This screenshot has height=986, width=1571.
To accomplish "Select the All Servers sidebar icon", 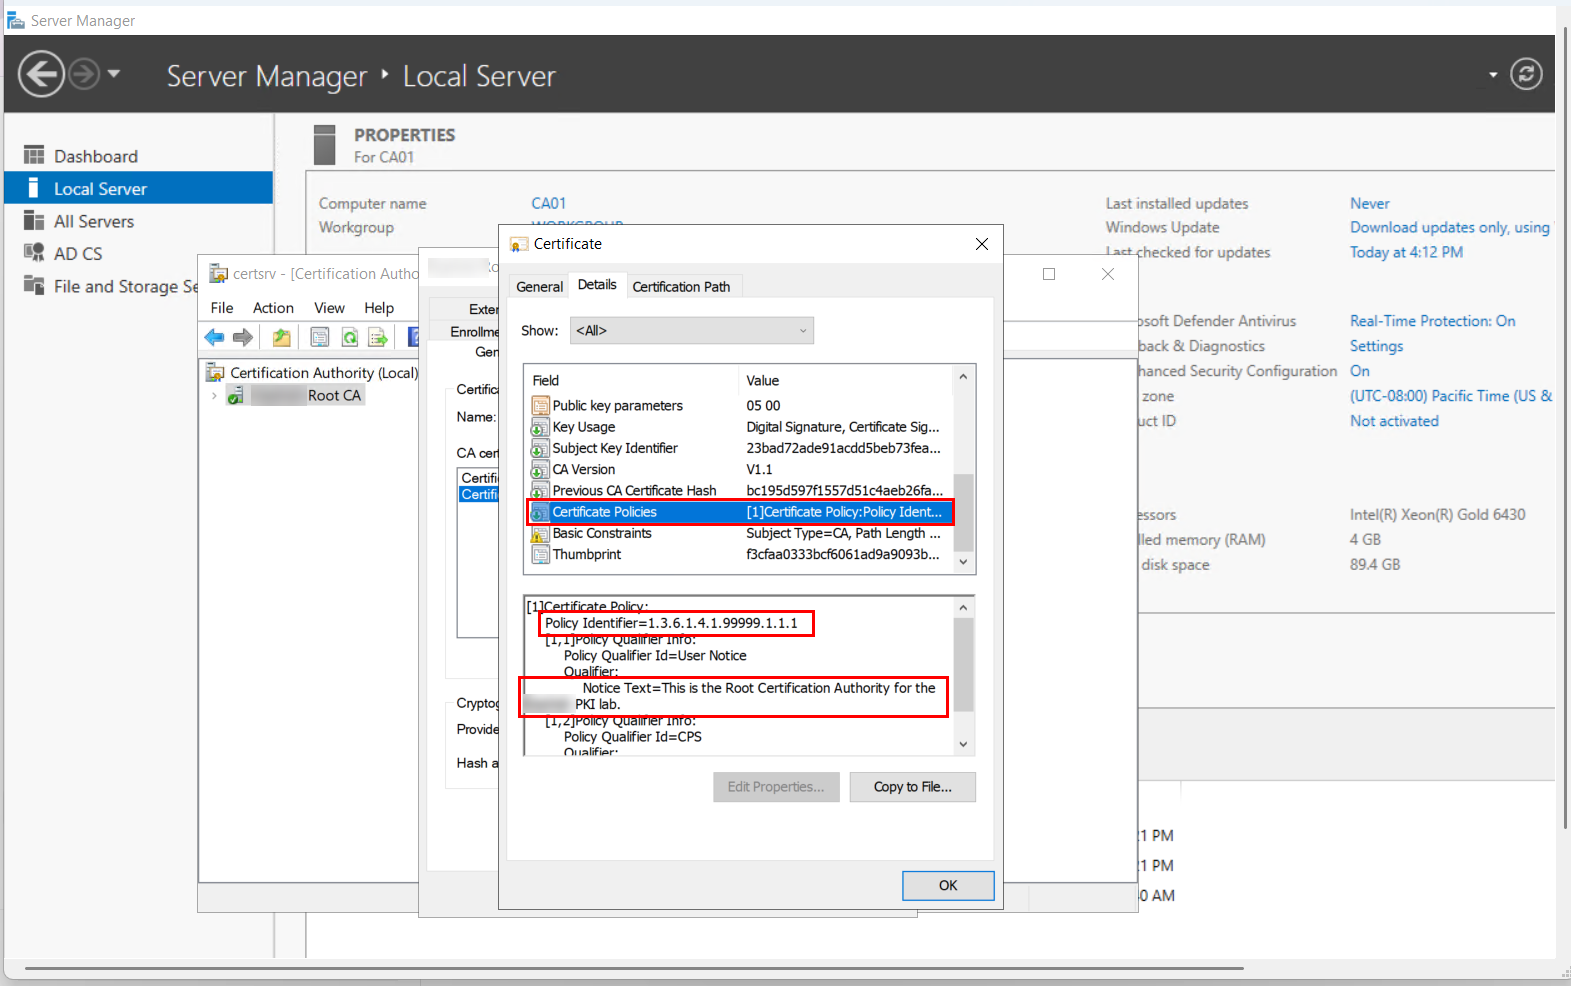I will click(34, 221).
